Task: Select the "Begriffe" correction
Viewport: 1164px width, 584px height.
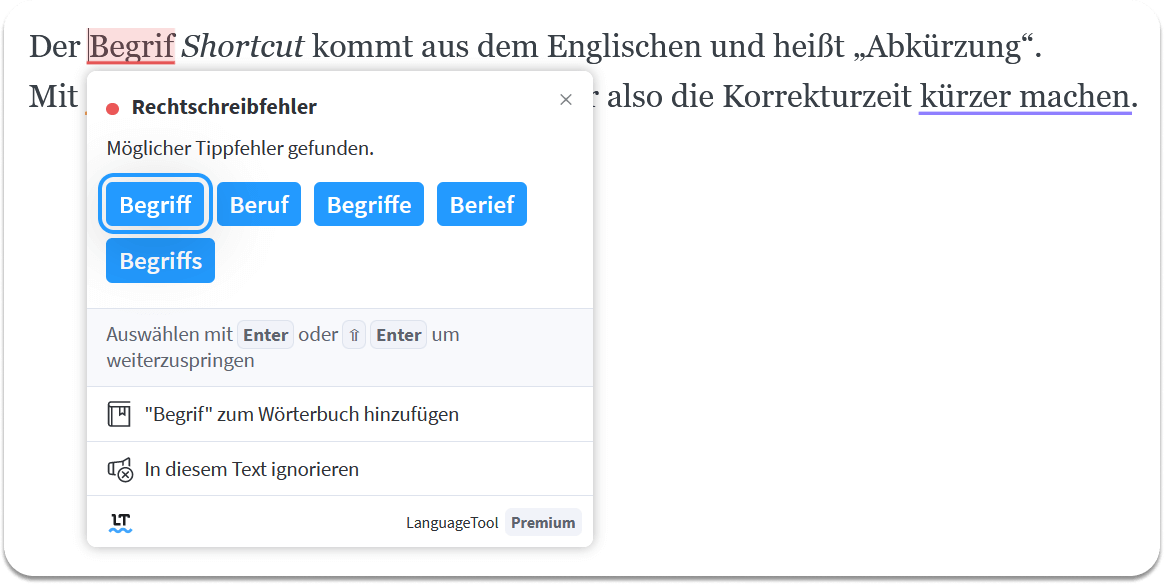Action: coord(369,204)
